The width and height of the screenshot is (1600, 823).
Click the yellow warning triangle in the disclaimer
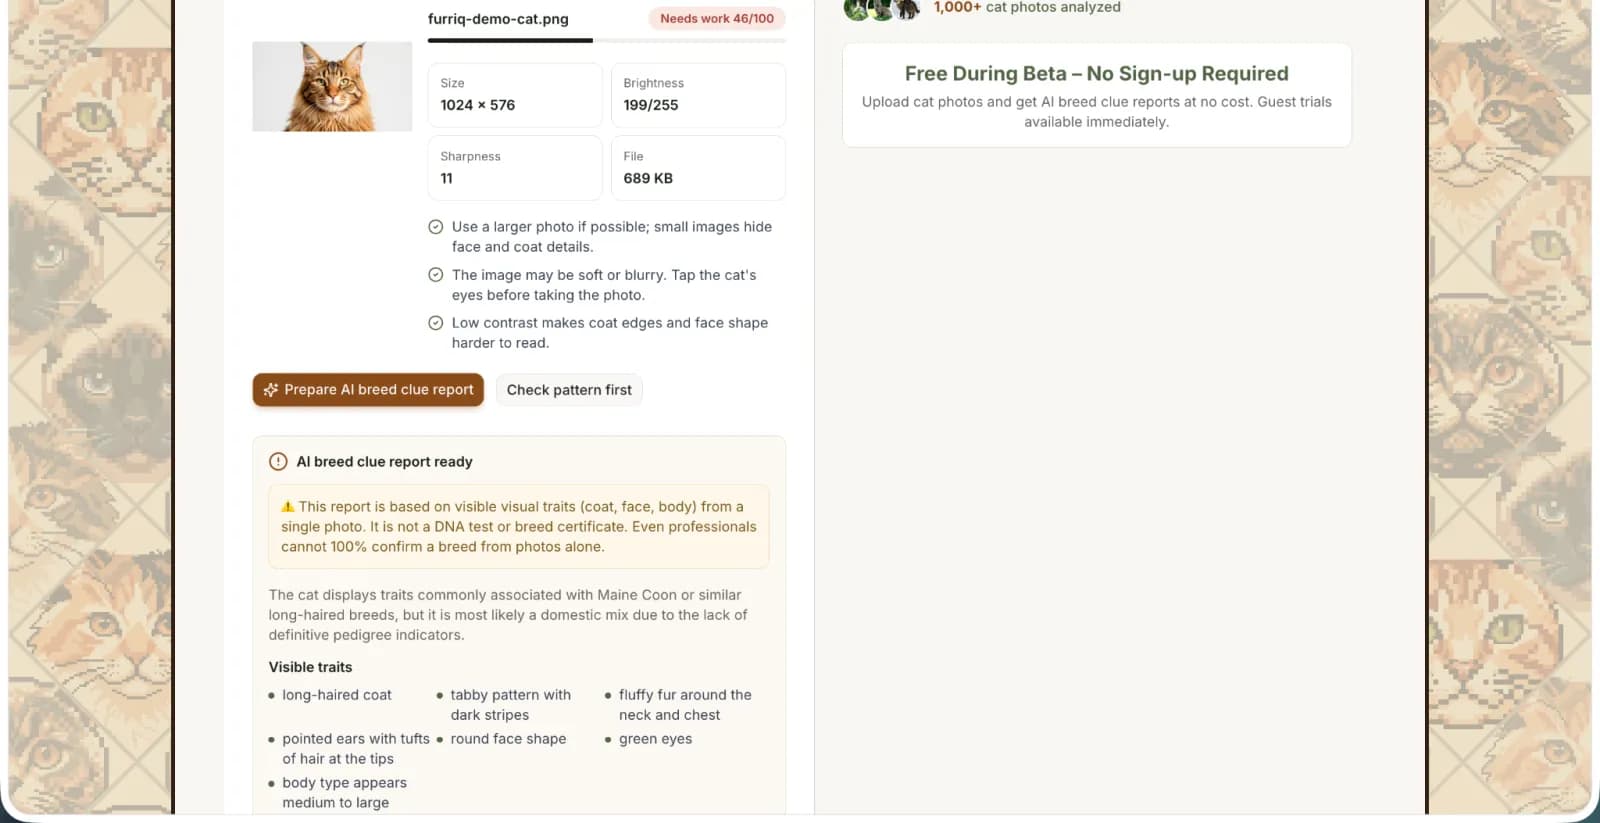[x=288, y=507]
